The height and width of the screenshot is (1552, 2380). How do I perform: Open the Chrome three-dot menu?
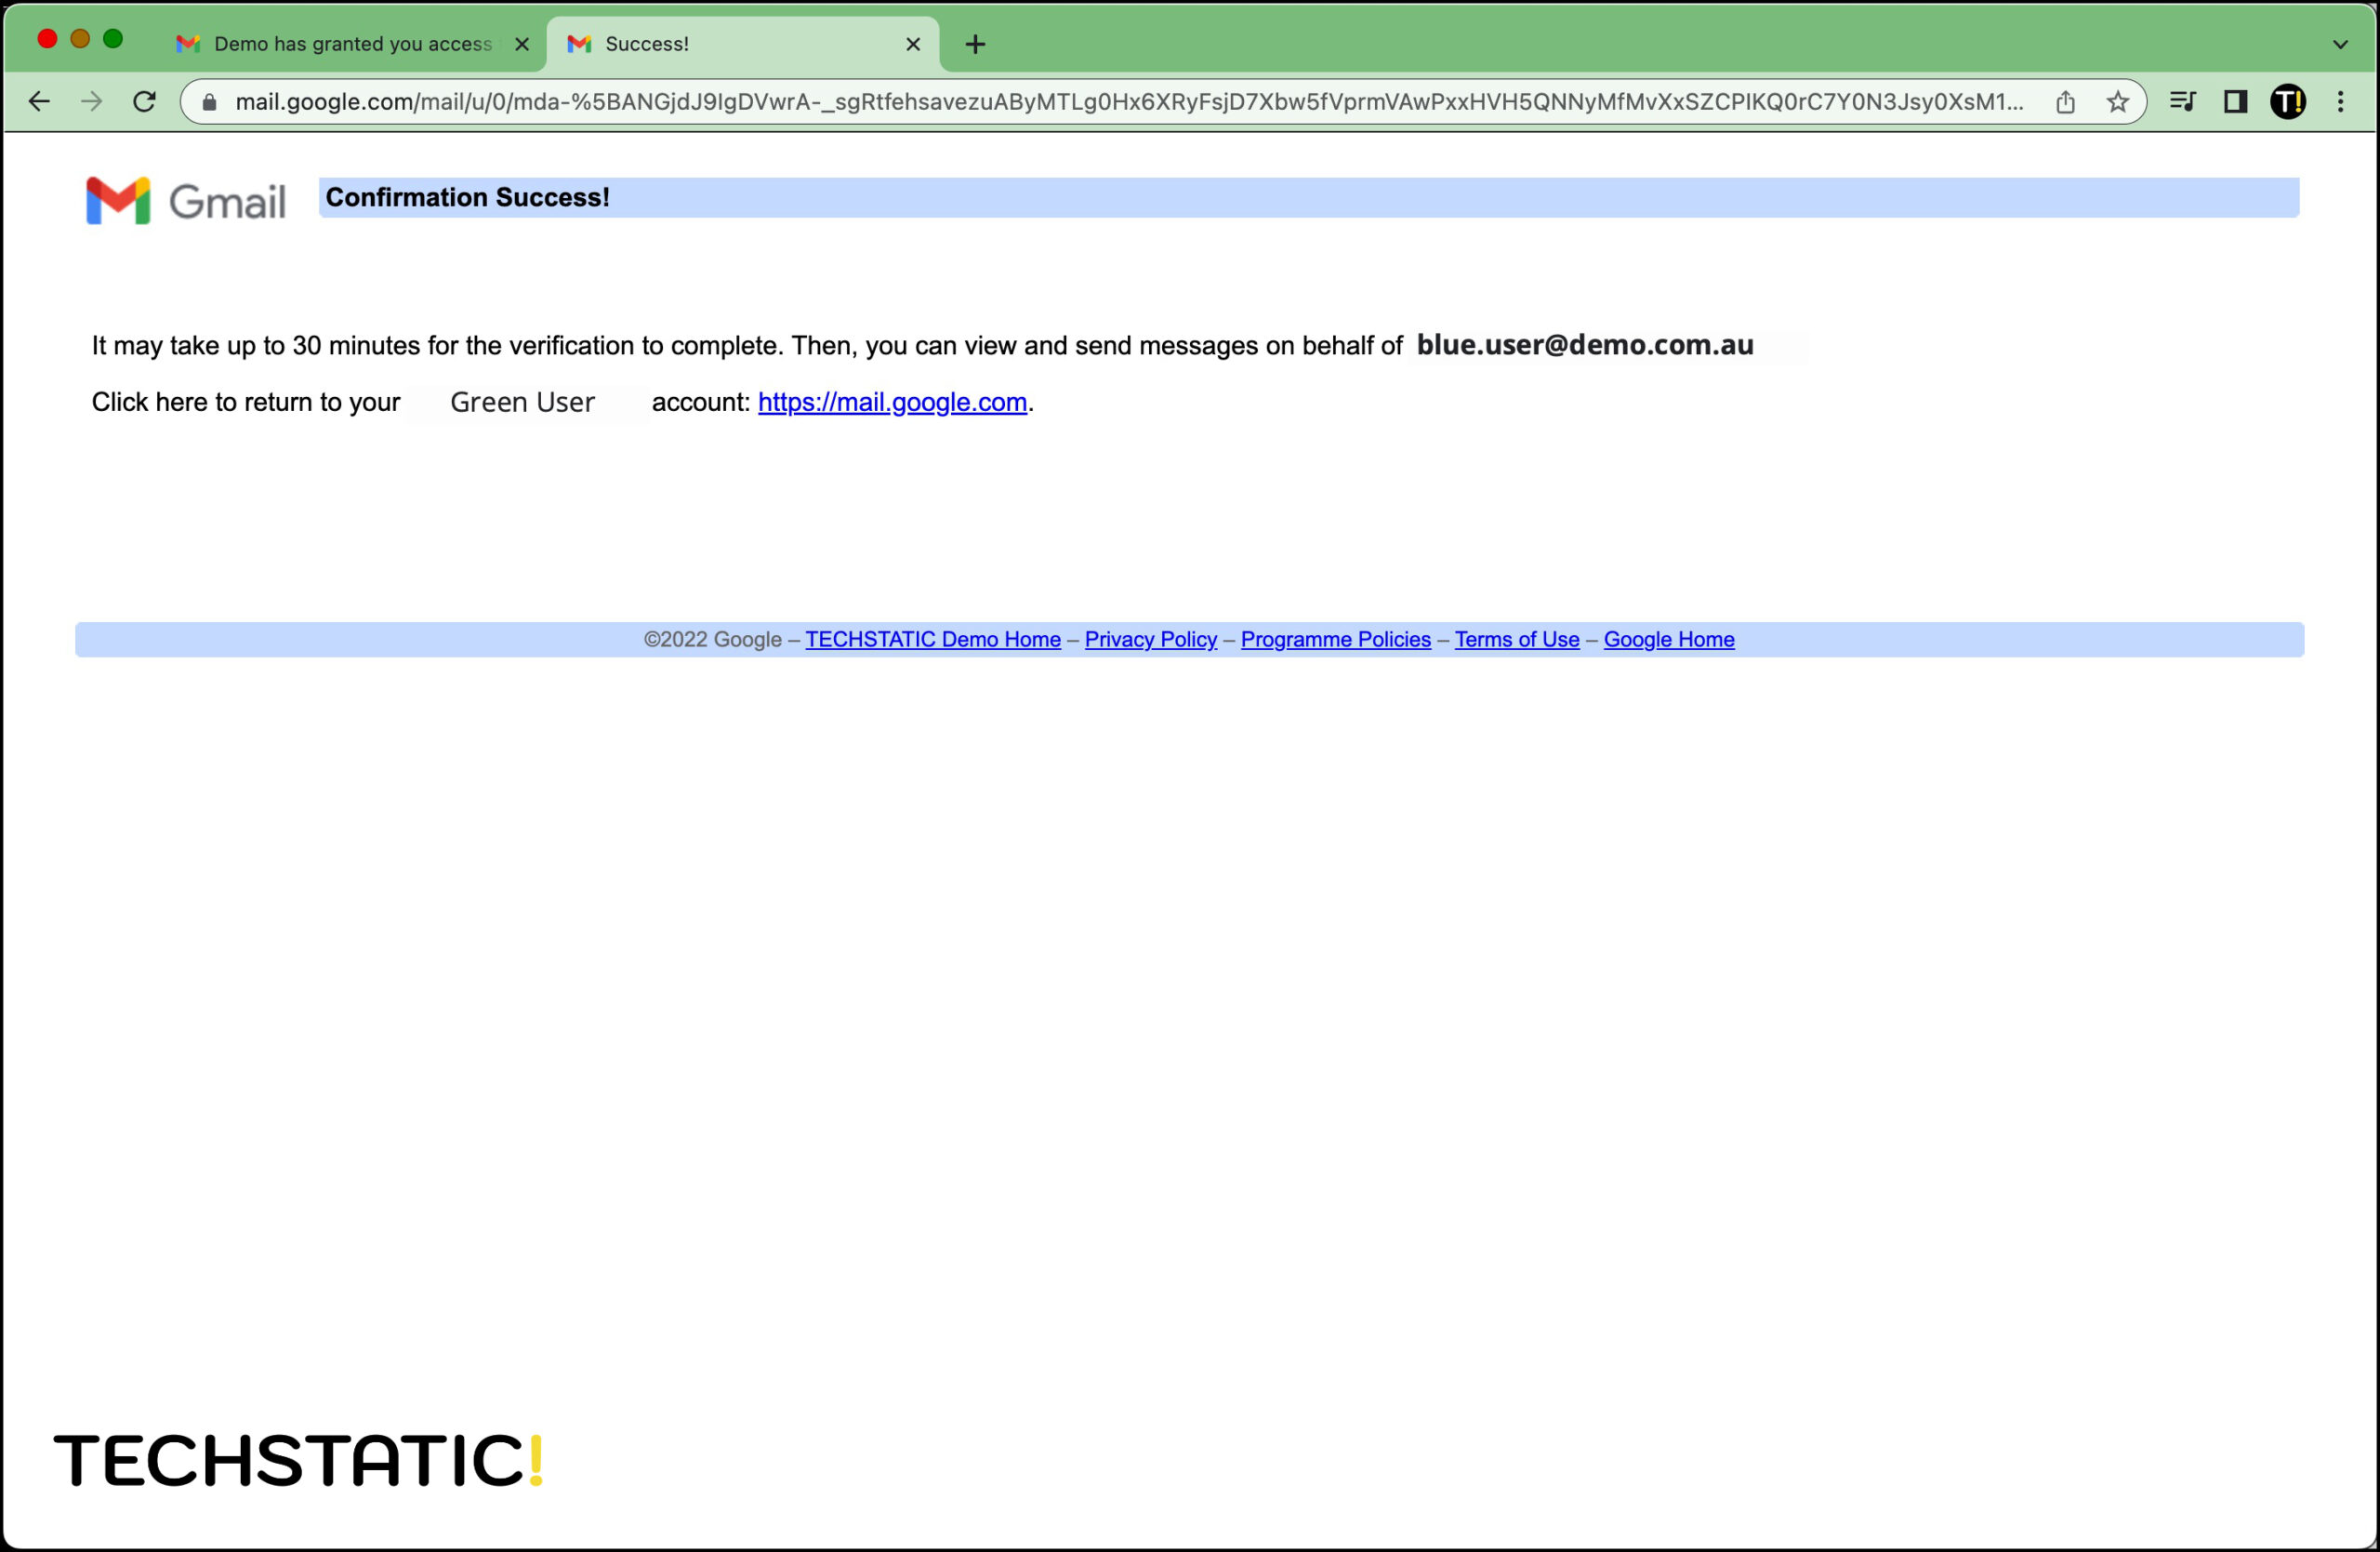pyautogui.click(x=2341, y=101)
